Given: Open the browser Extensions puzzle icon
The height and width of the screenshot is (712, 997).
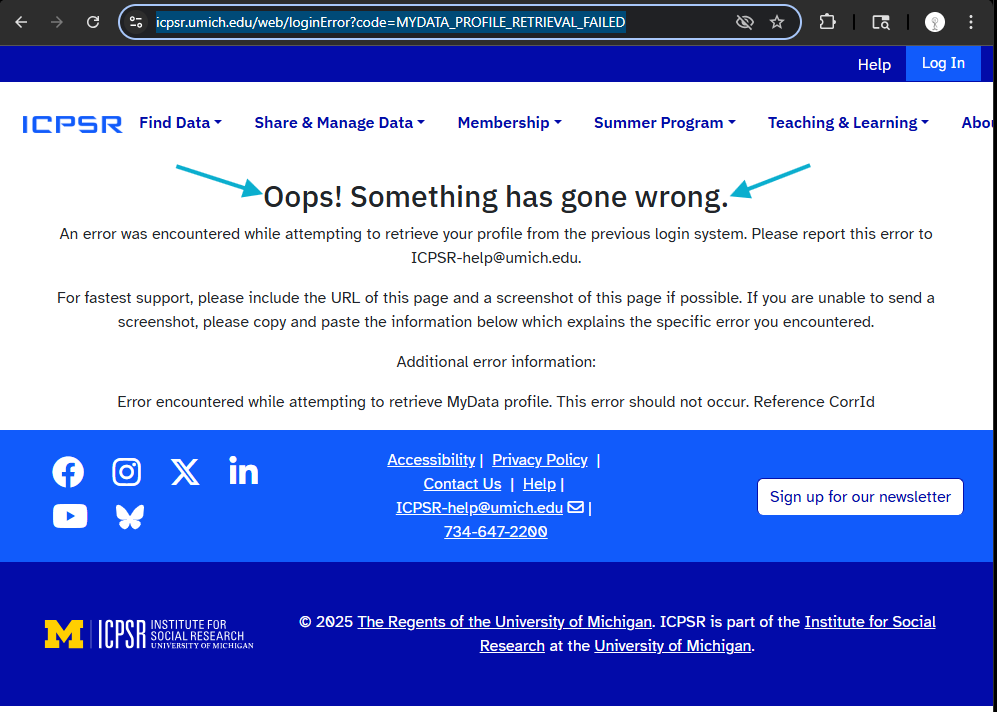Looking at the screenshot, I should [827, 22].
